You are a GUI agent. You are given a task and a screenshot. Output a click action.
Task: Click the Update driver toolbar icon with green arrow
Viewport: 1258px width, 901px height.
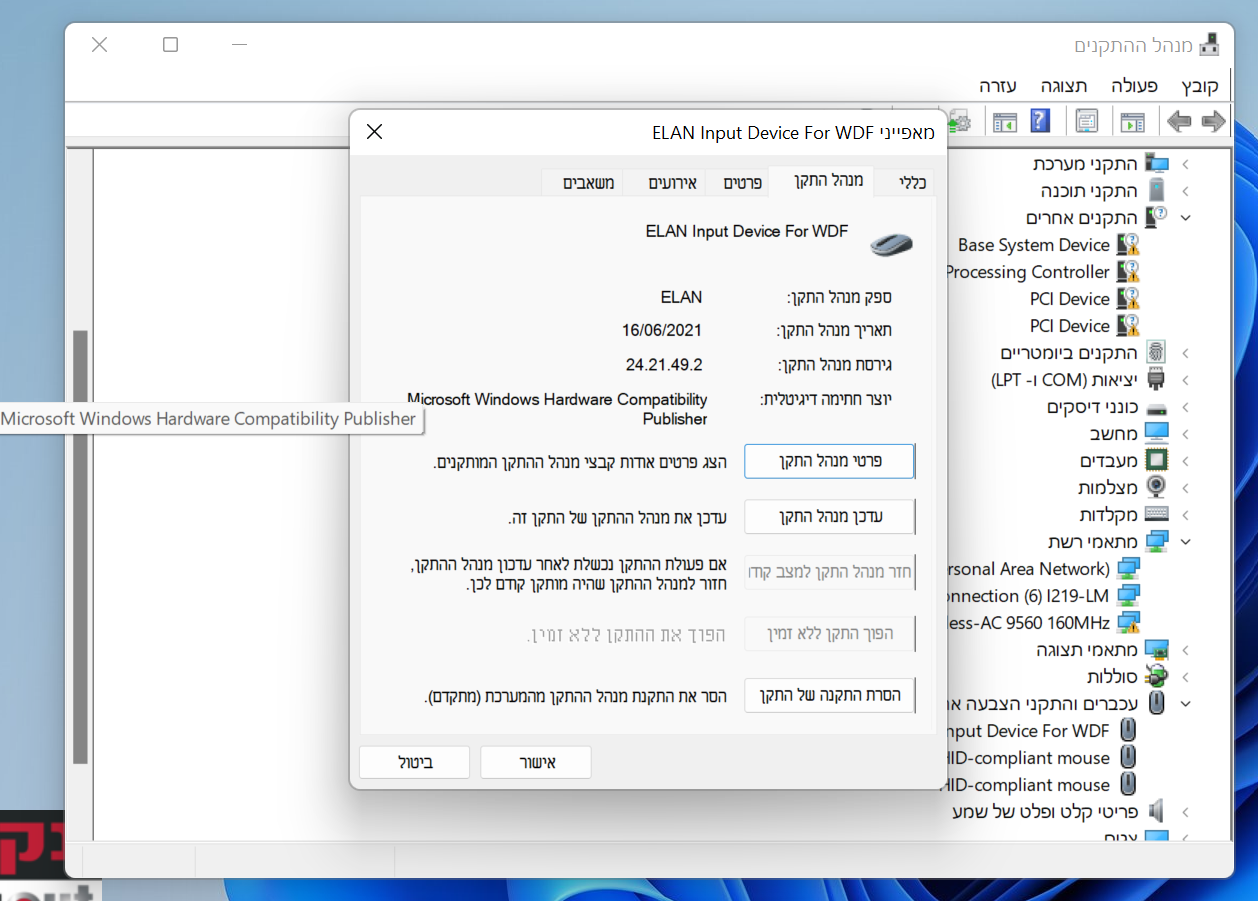click(x=961, y=120)
